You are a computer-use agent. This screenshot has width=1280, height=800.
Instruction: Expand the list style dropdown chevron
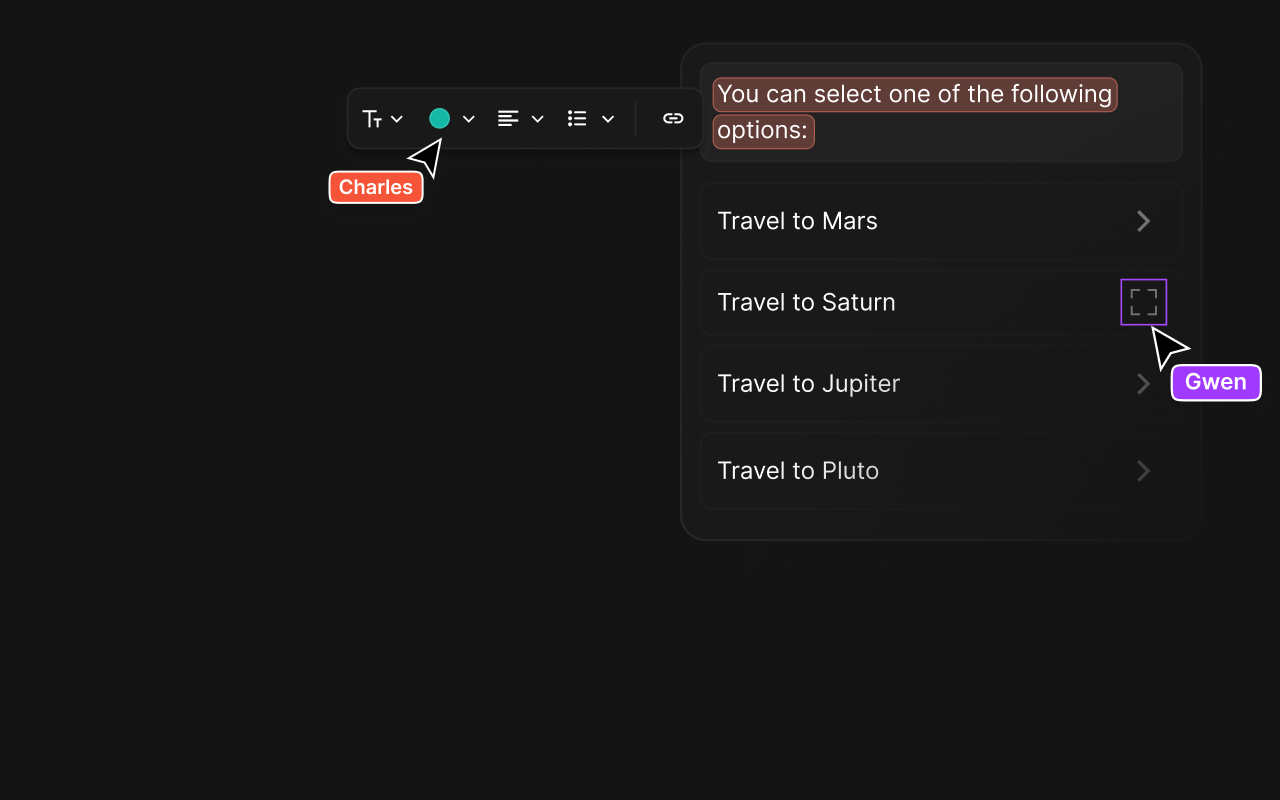[608, 119]
